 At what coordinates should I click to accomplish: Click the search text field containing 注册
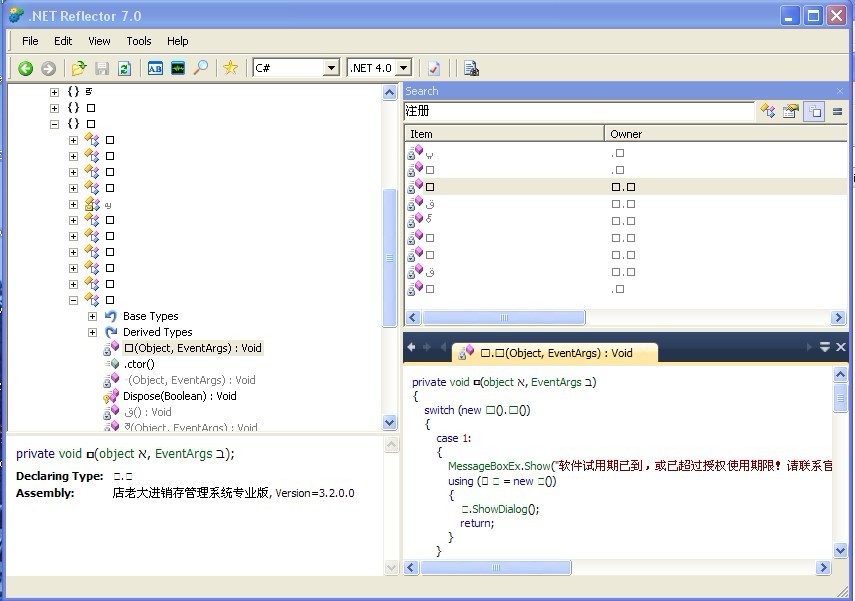pos(580,111)
